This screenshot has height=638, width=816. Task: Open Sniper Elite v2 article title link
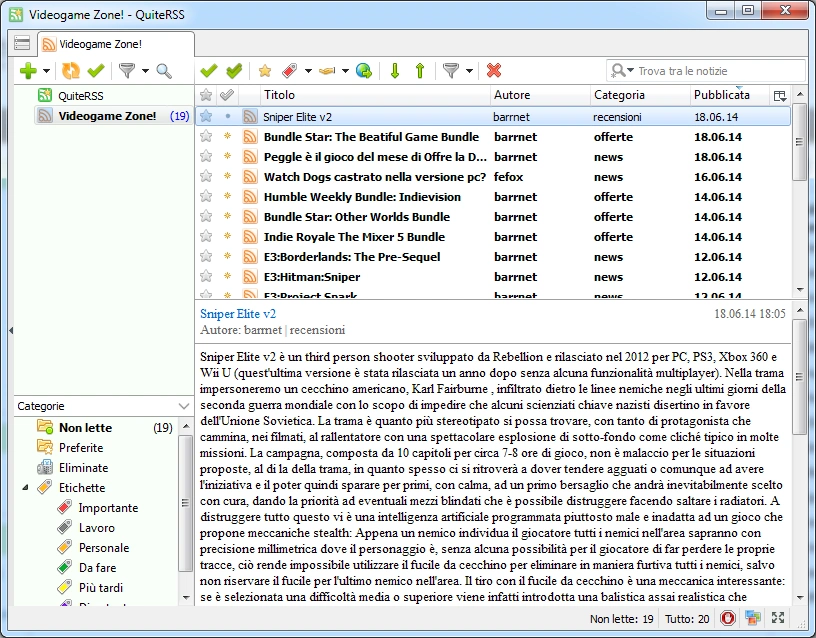(x=238, y=314)
